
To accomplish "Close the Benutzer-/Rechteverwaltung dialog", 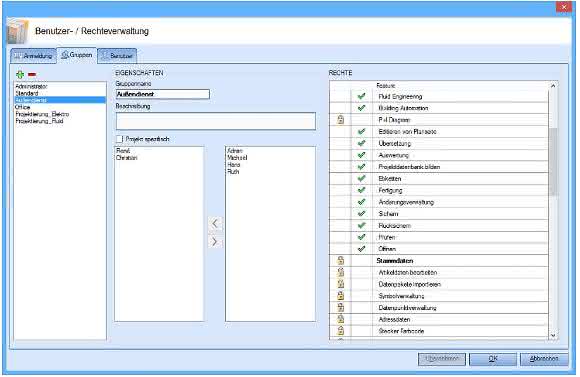I will (564, 7).
